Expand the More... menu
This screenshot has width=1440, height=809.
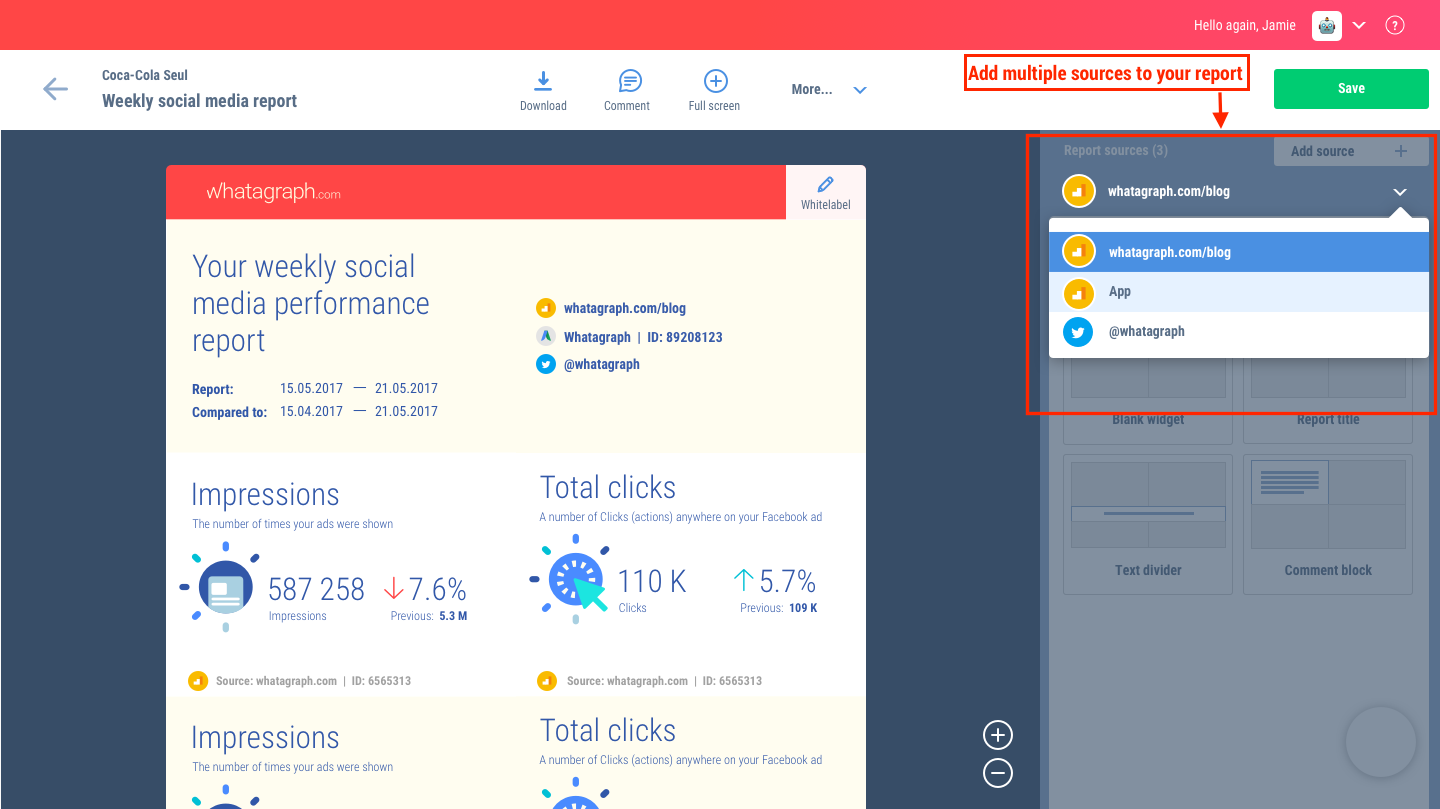828,90
